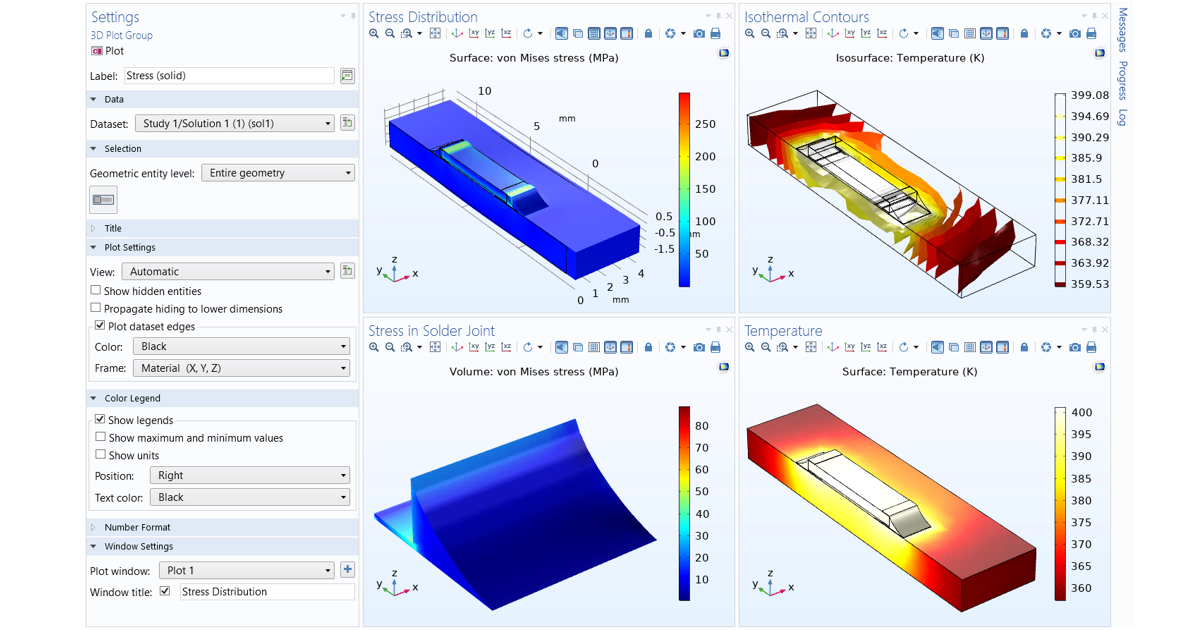Zoom extents in Isothermal Contours toolbar
This screenshot has height=630, width=1200.
[811, 34]
